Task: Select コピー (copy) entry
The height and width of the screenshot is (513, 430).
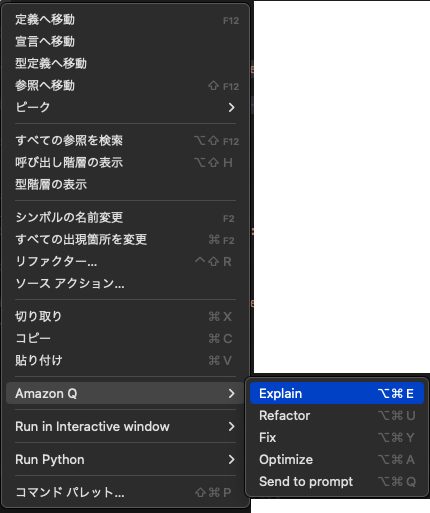Action: point(125,339)
